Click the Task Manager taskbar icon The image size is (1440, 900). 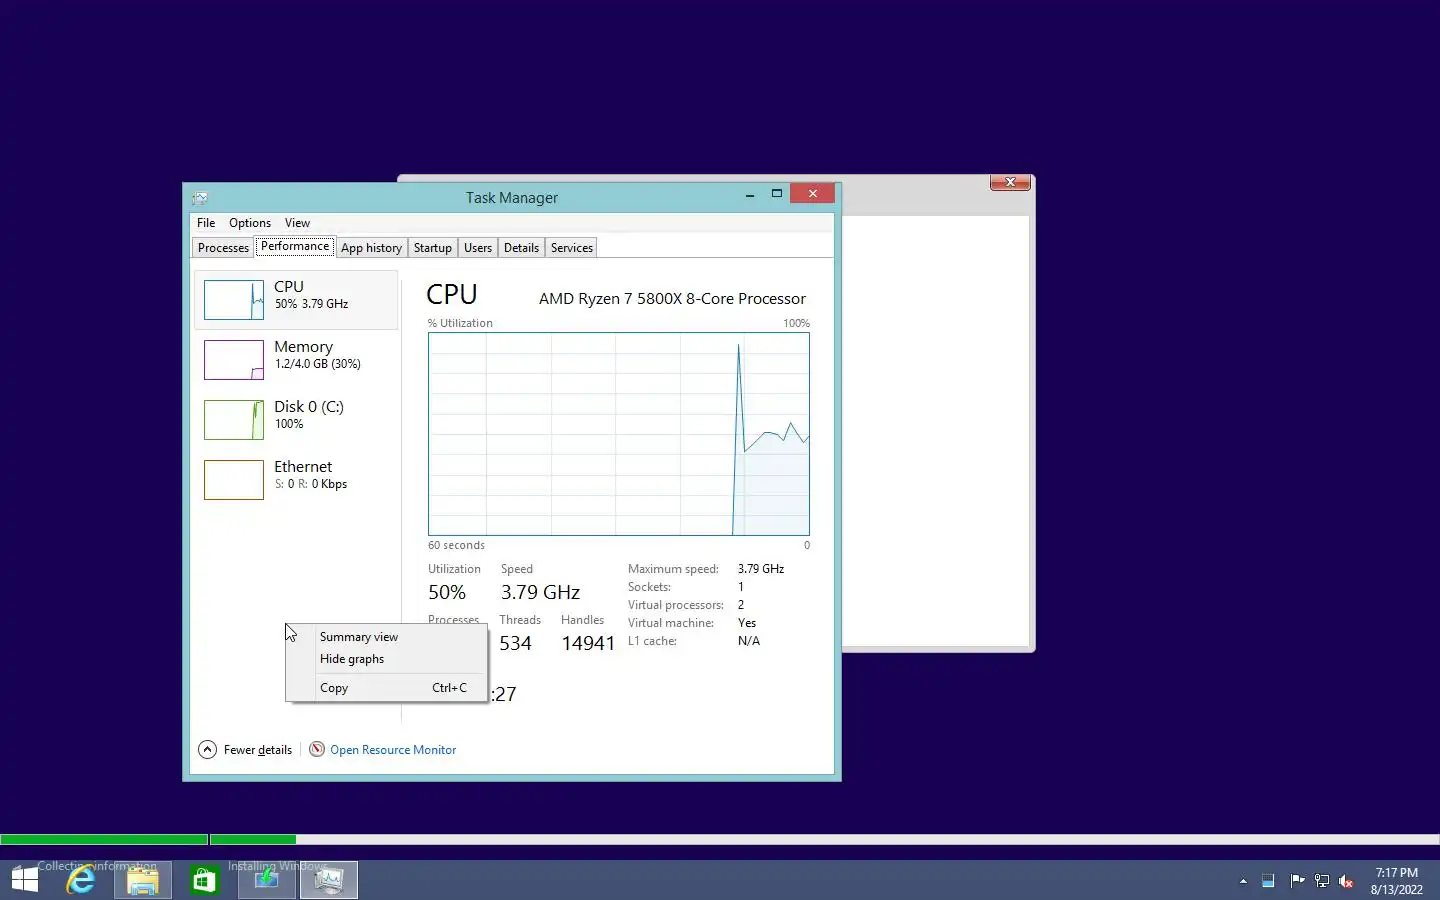(328, 880)
